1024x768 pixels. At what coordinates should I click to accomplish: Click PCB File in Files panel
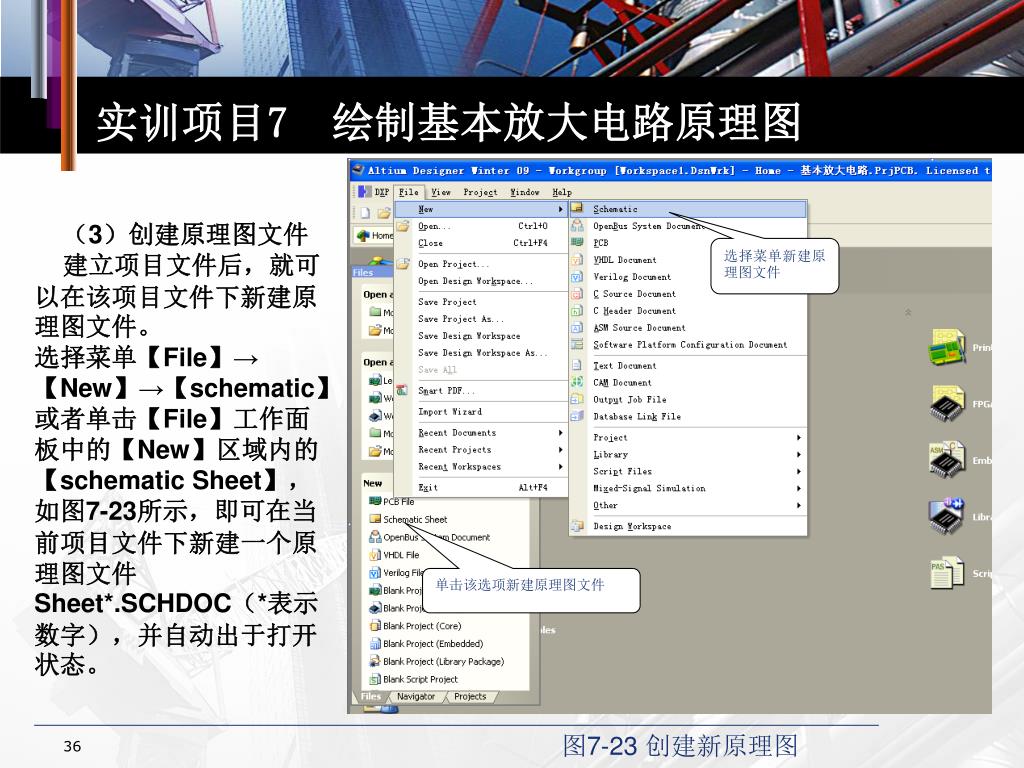click(398, 502)
